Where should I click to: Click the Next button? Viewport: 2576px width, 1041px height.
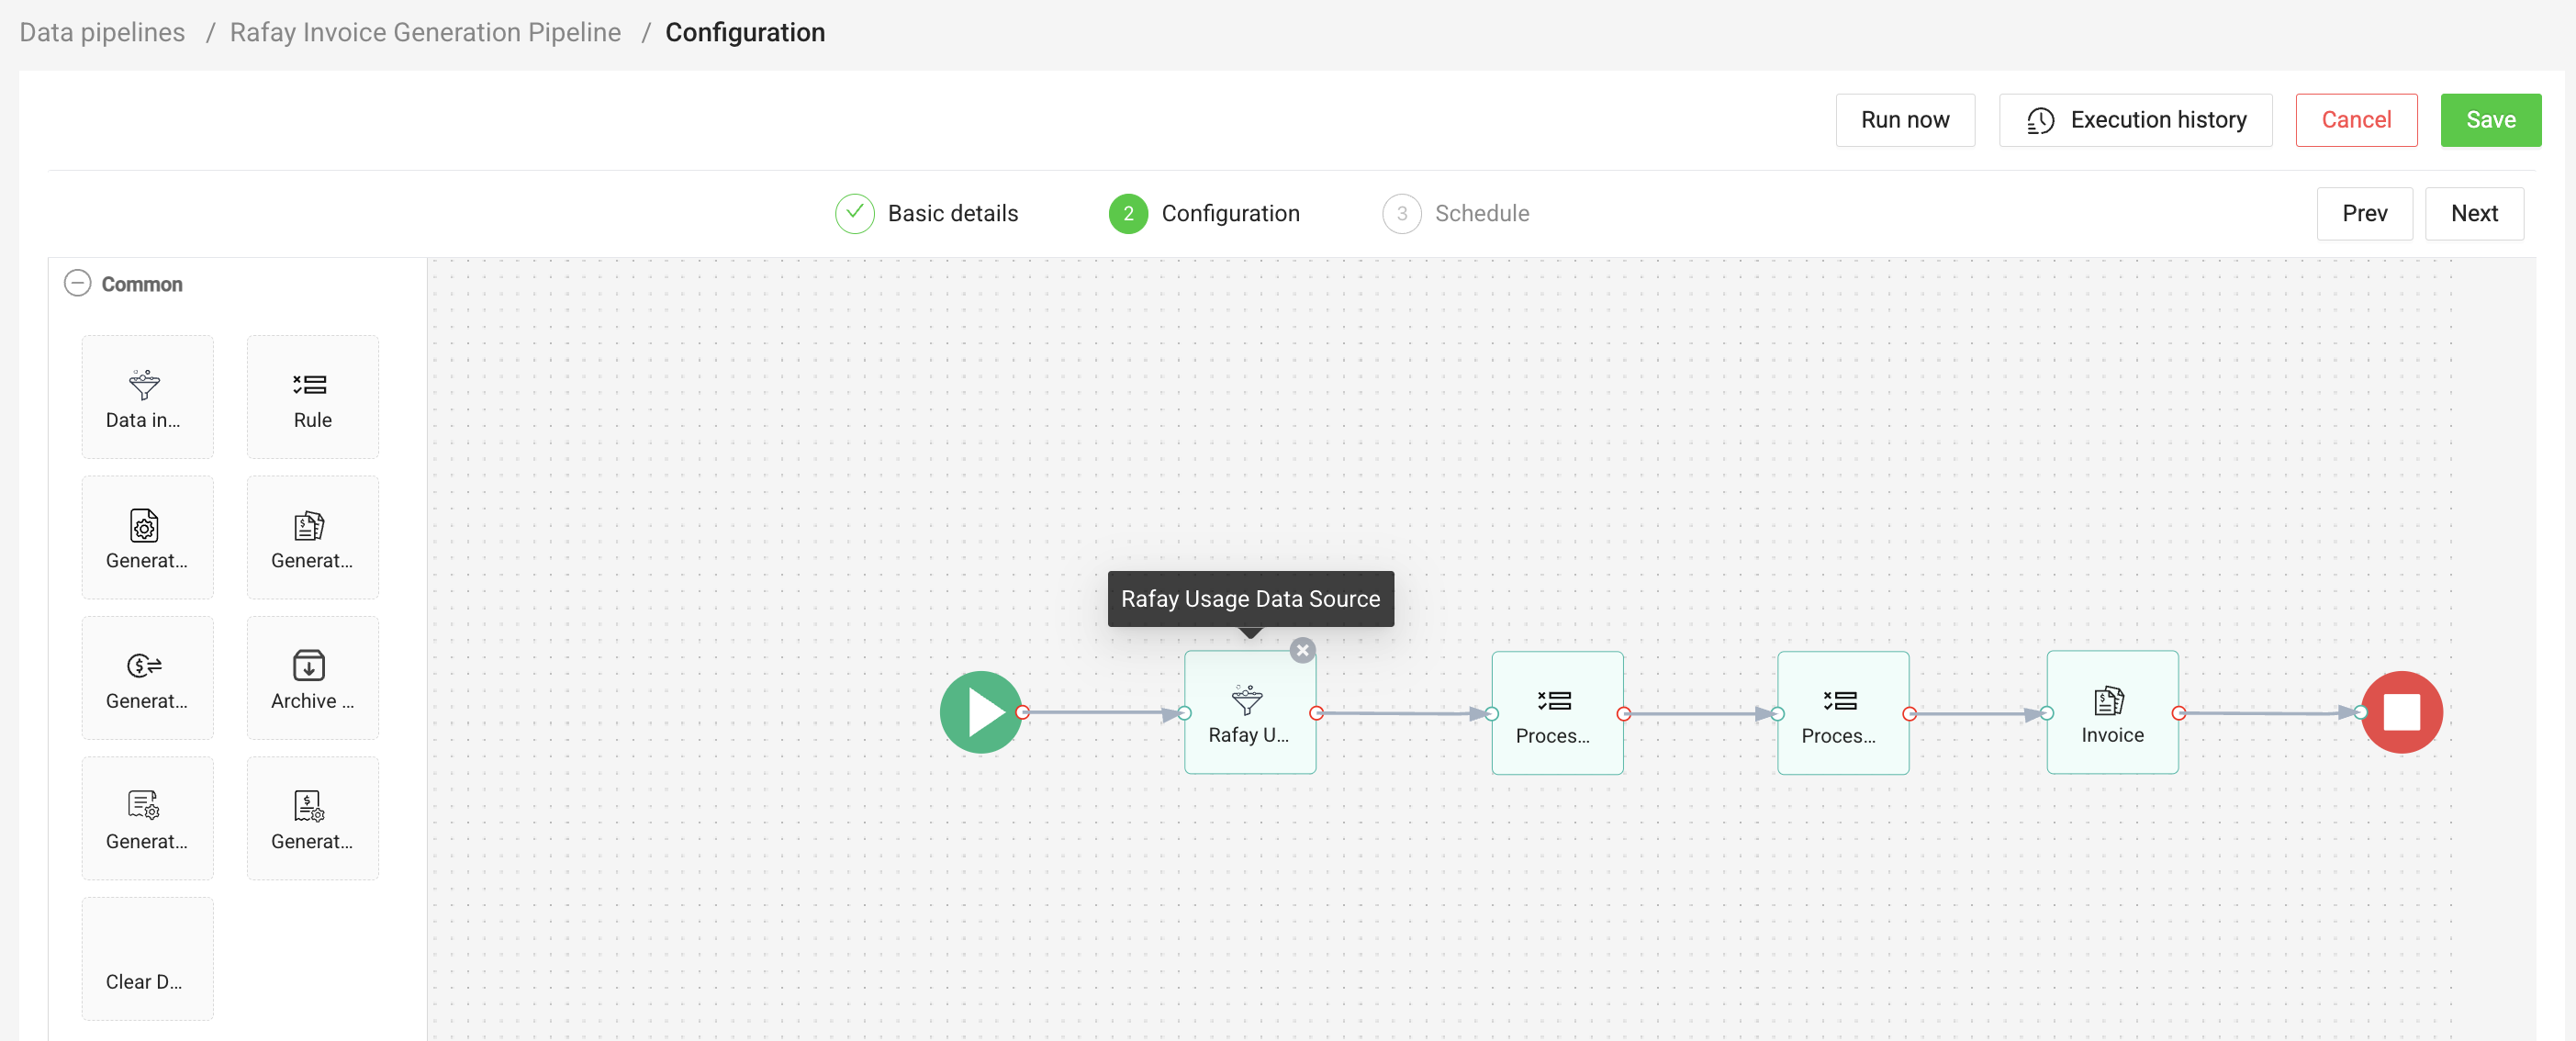pyautogui.click(x=2472, y=213)
